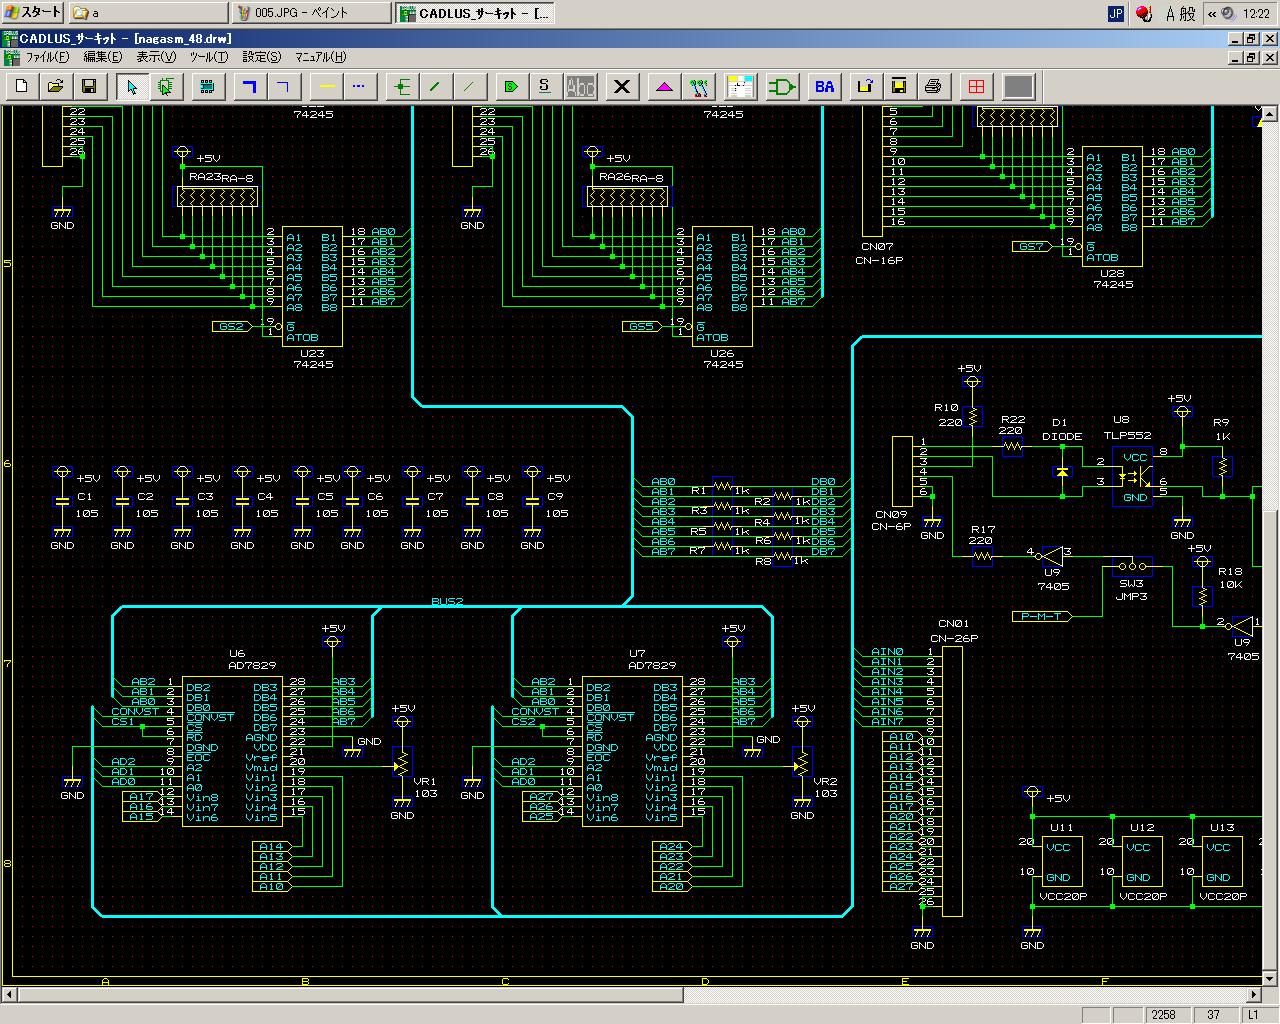Open a drawing with the folder icon
Image resolution: width=1280 pixels, height=1024 pixels.
pyautogui.click(x=55, y=87)
